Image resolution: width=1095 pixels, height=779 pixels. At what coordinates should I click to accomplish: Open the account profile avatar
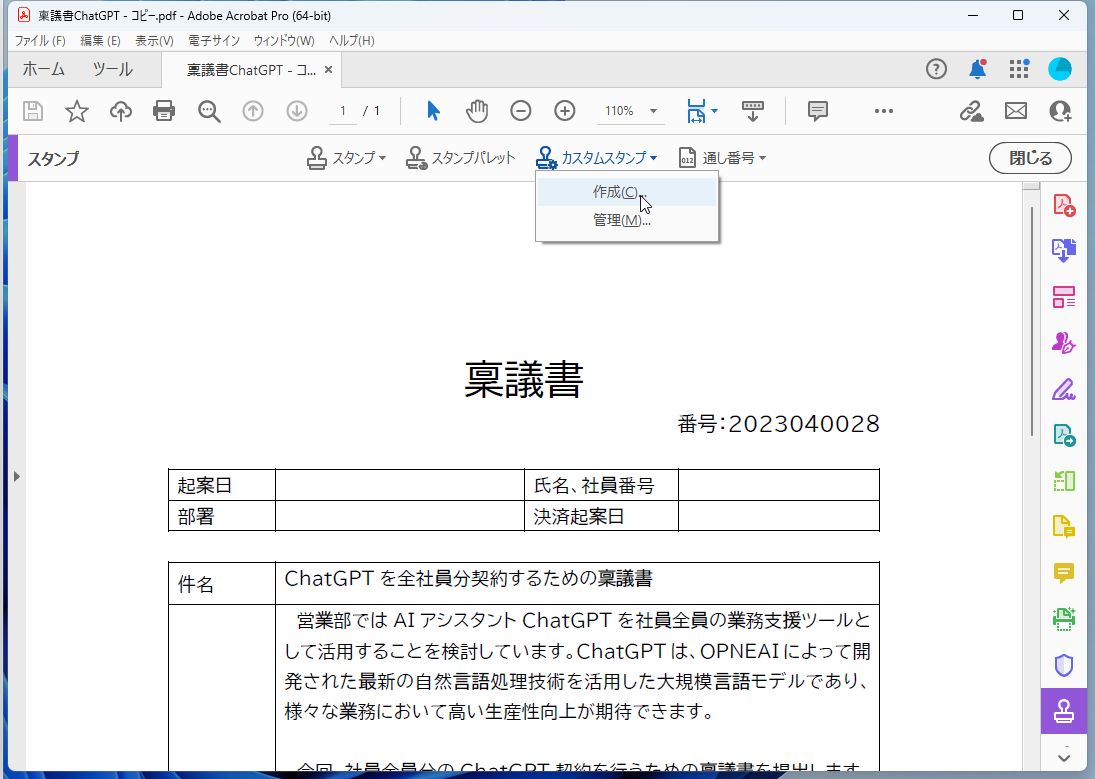[1060, 69]
